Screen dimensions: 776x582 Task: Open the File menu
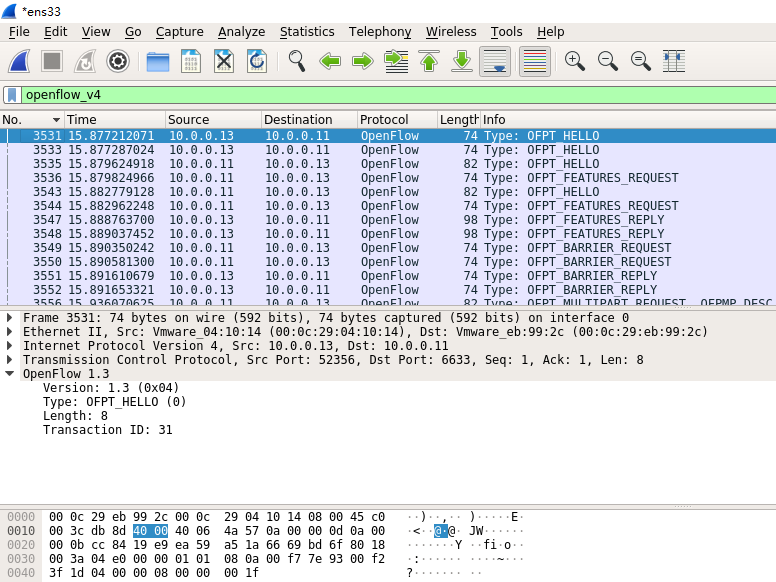coord(19,32)
